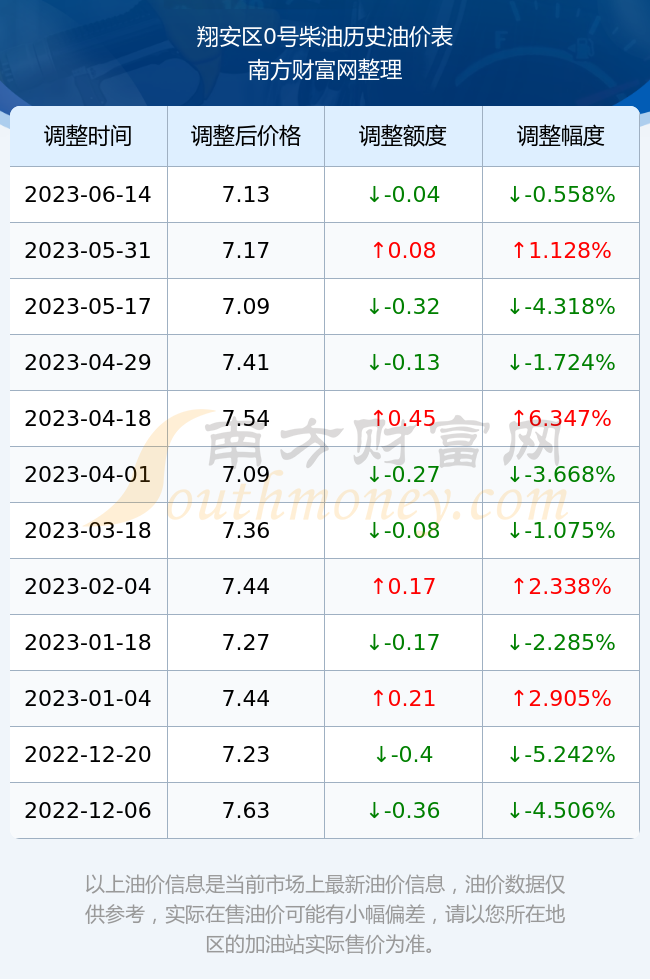Select the 调整幅度 column header
Image resolution: width=650 pixels, height=980 pixels.
pyautogui.click(x=561, y=136)
